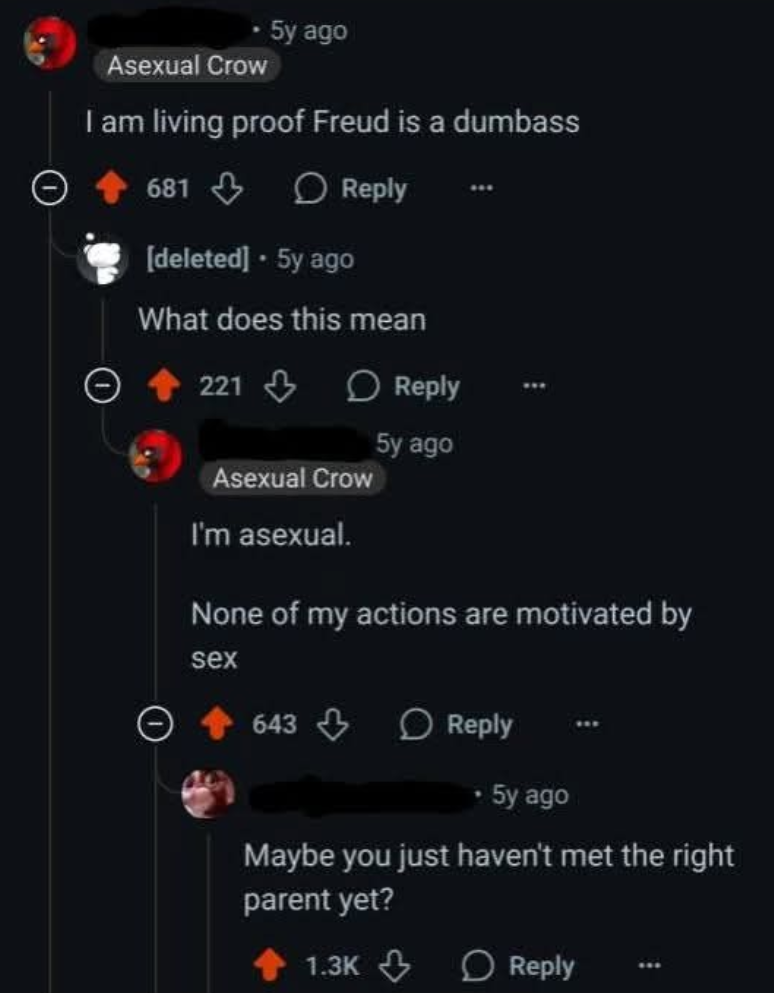
Task: Upvote the "Freud is a dumbass" comment
Action: tap(113, 188)
